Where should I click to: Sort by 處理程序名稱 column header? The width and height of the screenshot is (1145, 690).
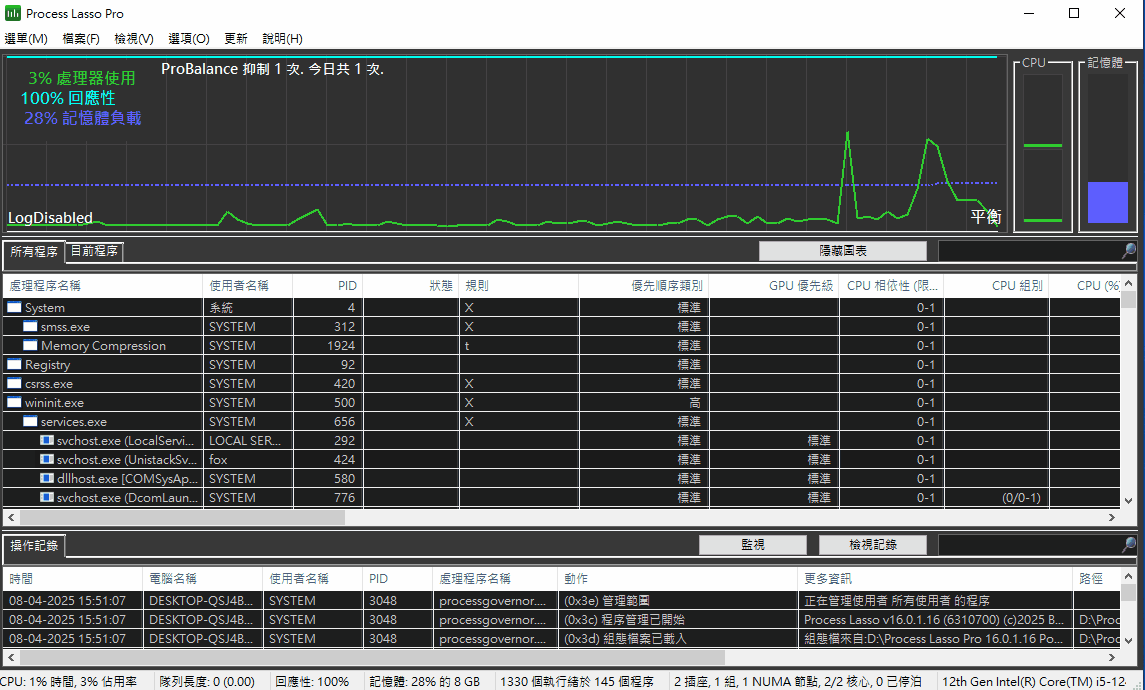(x=103, y=285)
